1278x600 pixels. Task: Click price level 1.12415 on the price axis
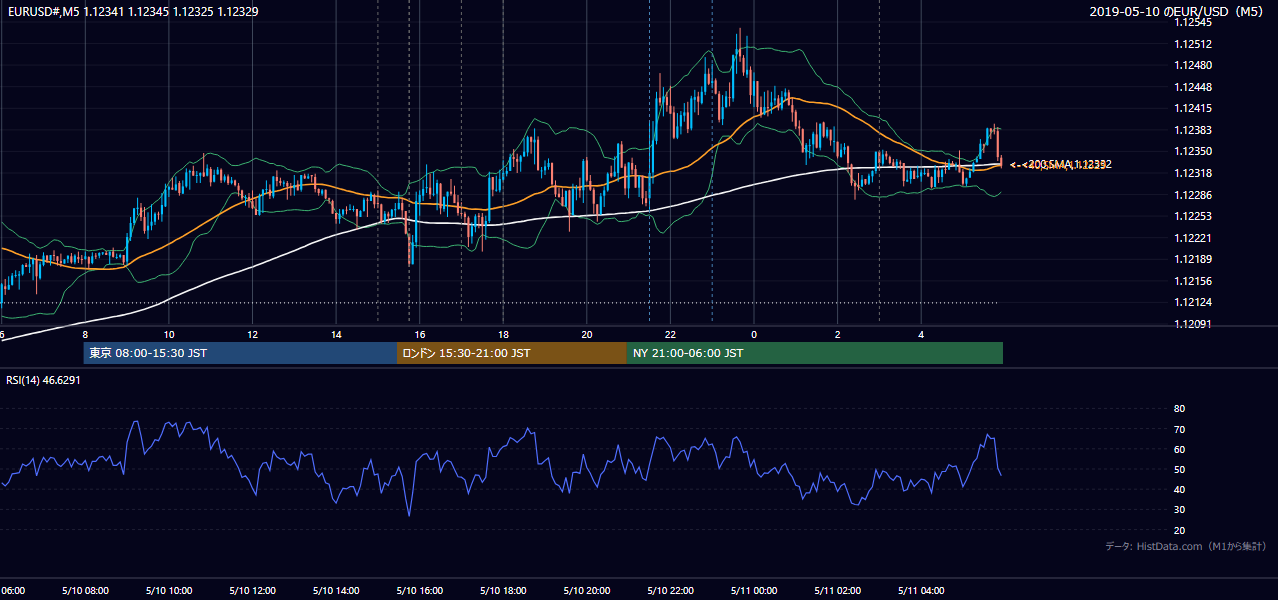point(1192,108)
